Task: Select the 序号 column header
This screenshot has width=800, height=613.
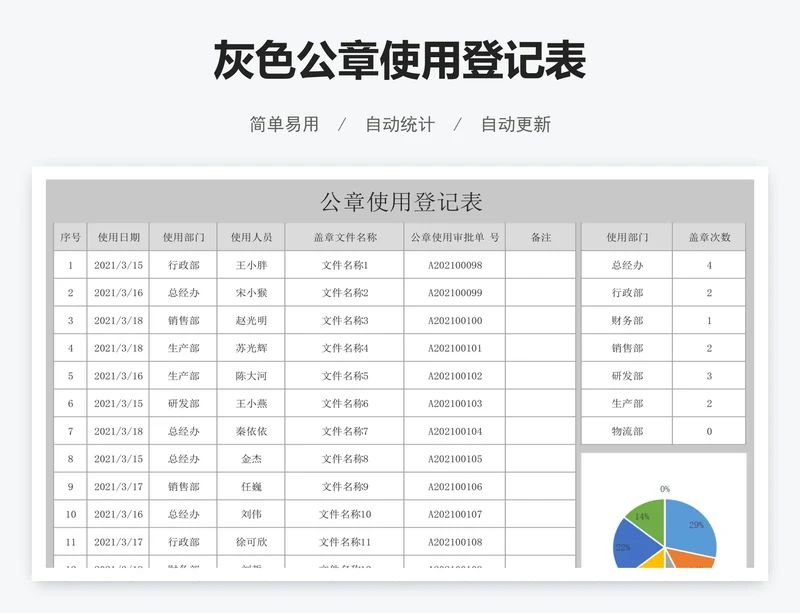Action: (70, 237)
